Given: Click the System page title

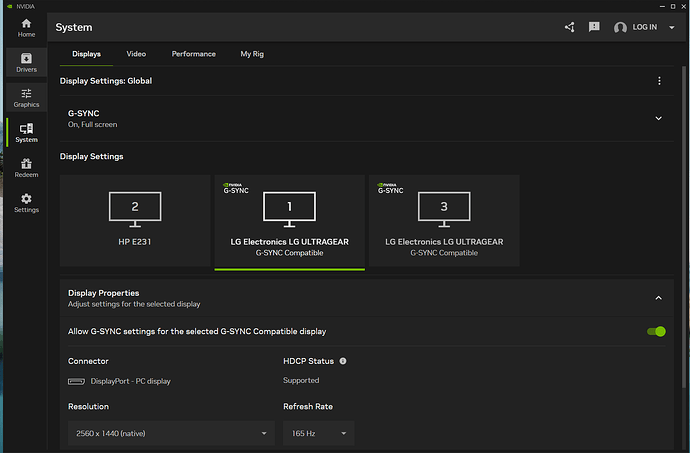Looking at the screenshot, I should tap(74, 27).
